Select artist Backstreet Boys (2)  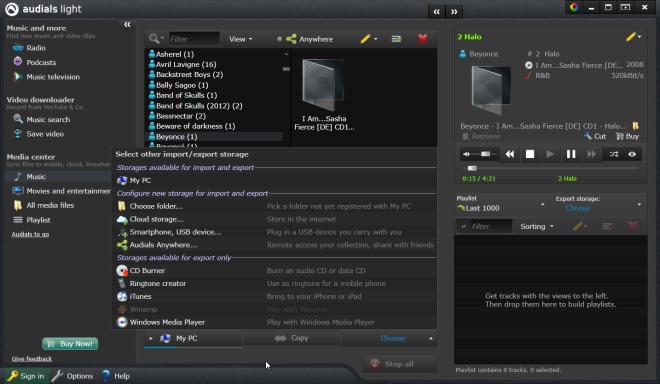point(186,75)
